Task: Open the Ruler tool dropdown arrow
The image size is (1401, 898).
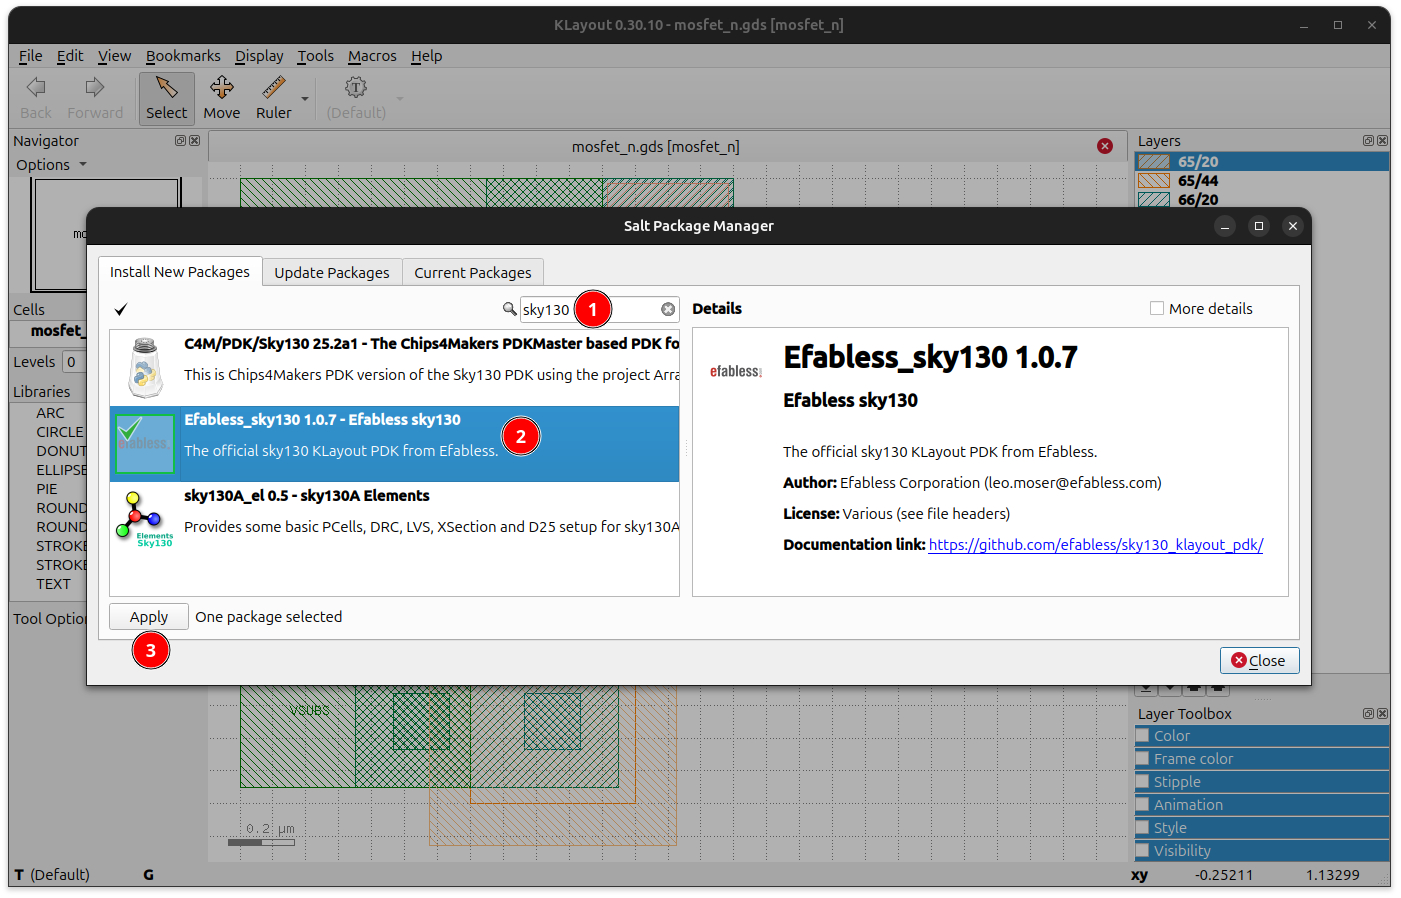Action: pyautogui.click(x=305, y=99)
